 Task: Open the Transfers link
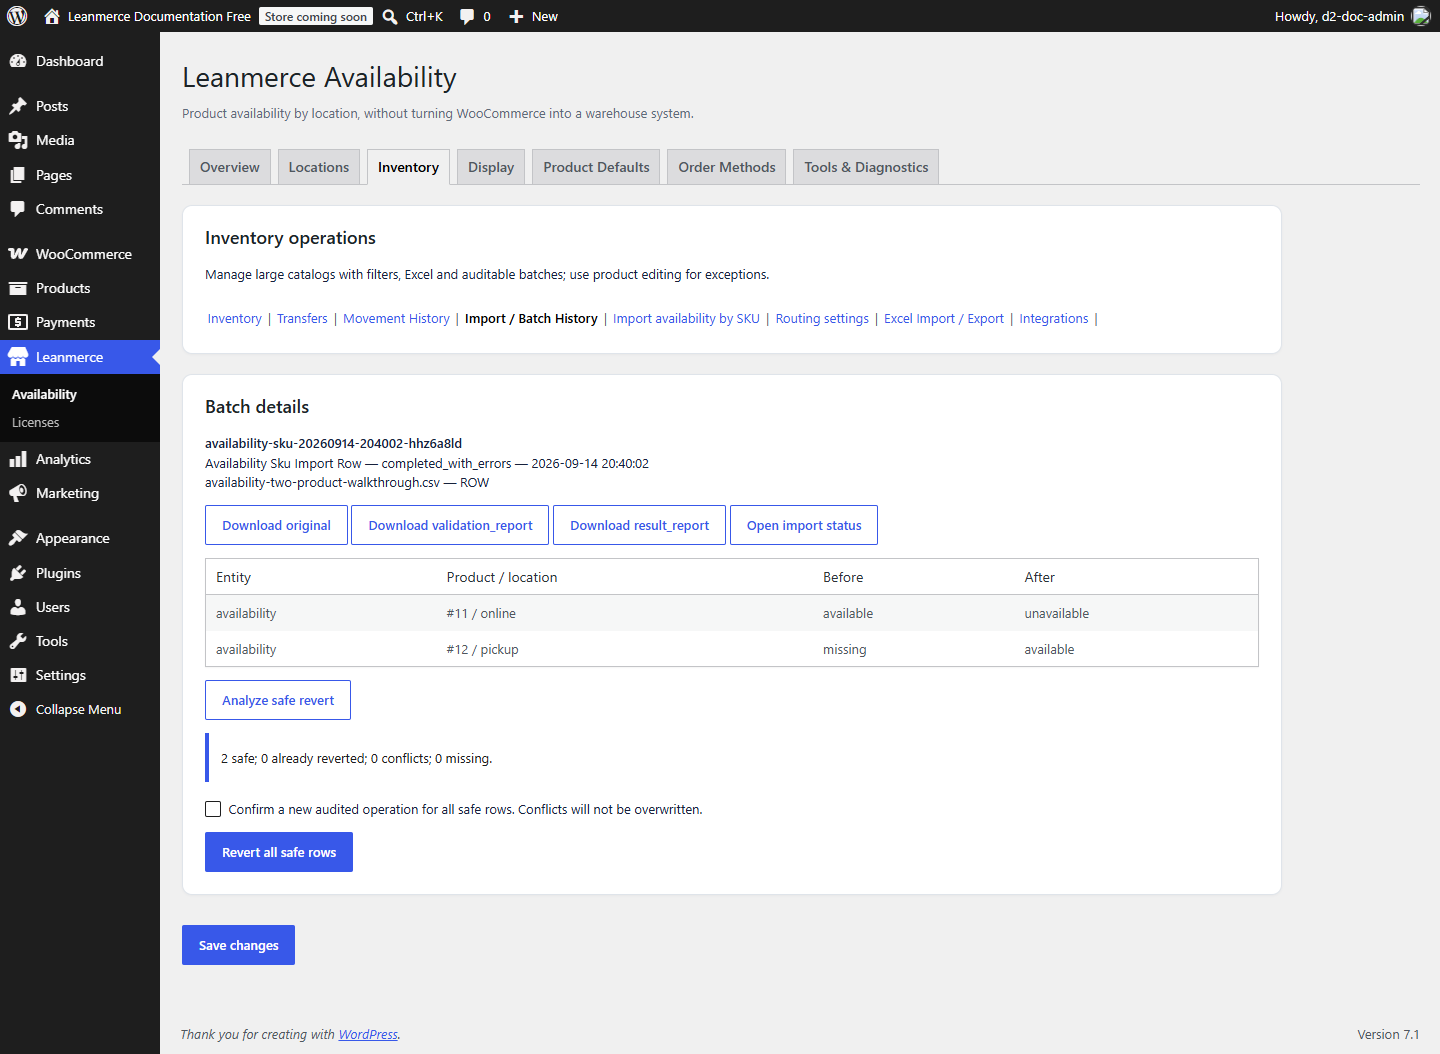pos(302,319)
